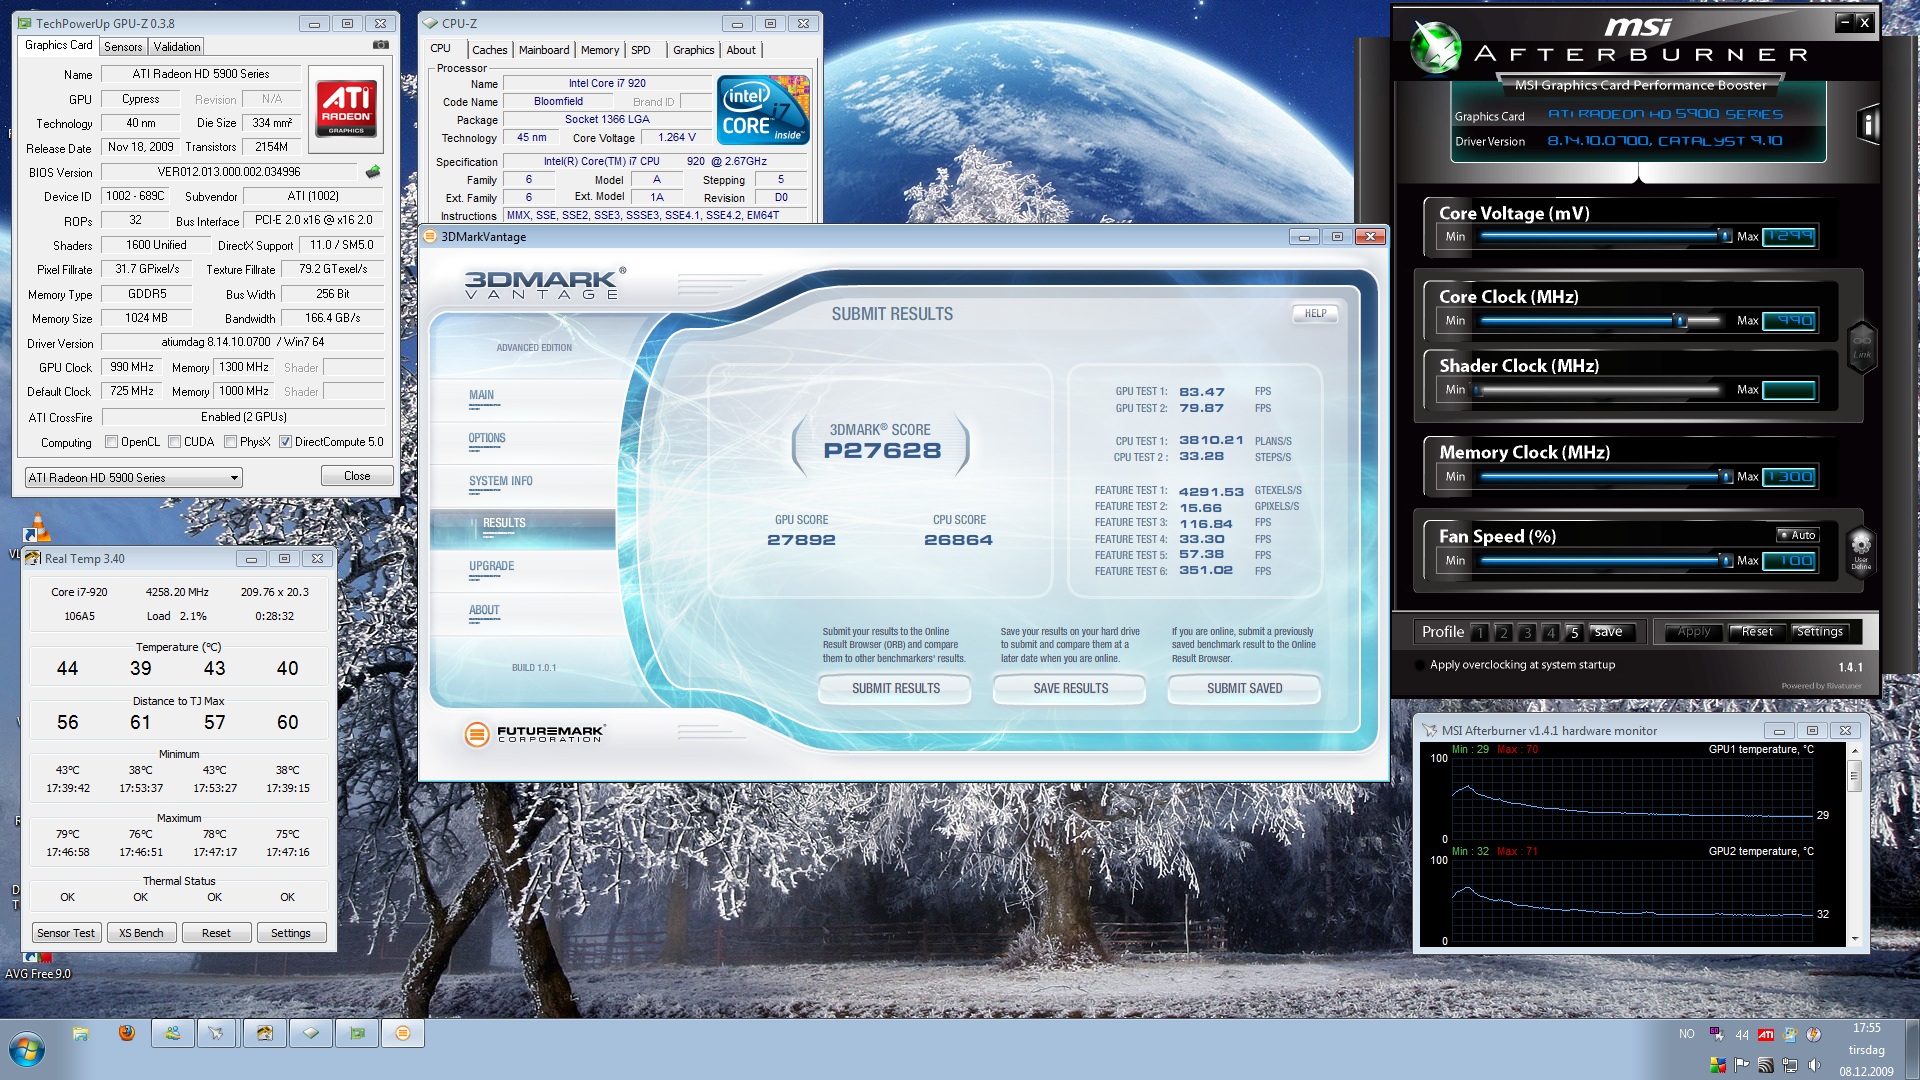Click Reset button in Afterburner
This screenshot has height=1080, width=1920.
coord(1757,632)
